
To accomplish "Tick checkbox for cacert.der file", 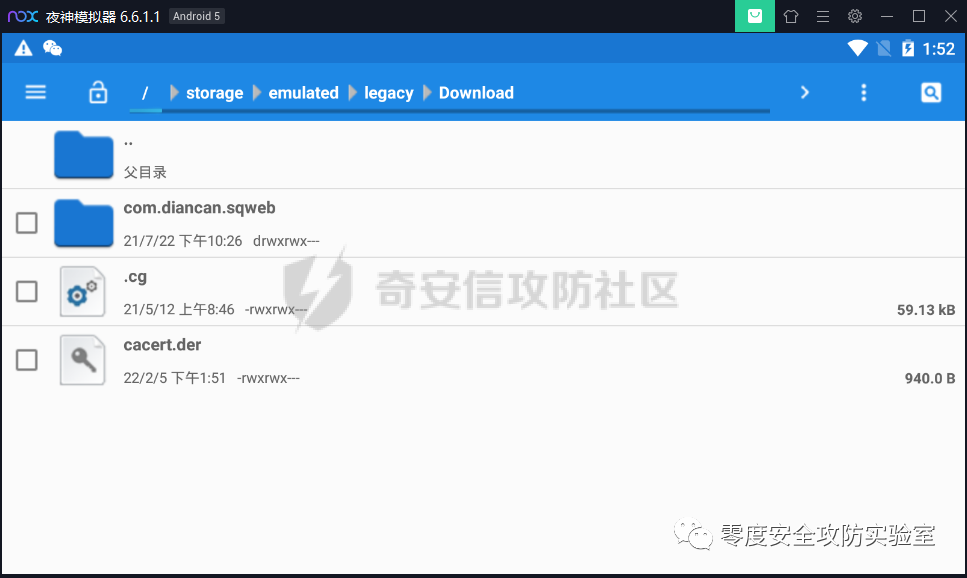I will 27,360.
